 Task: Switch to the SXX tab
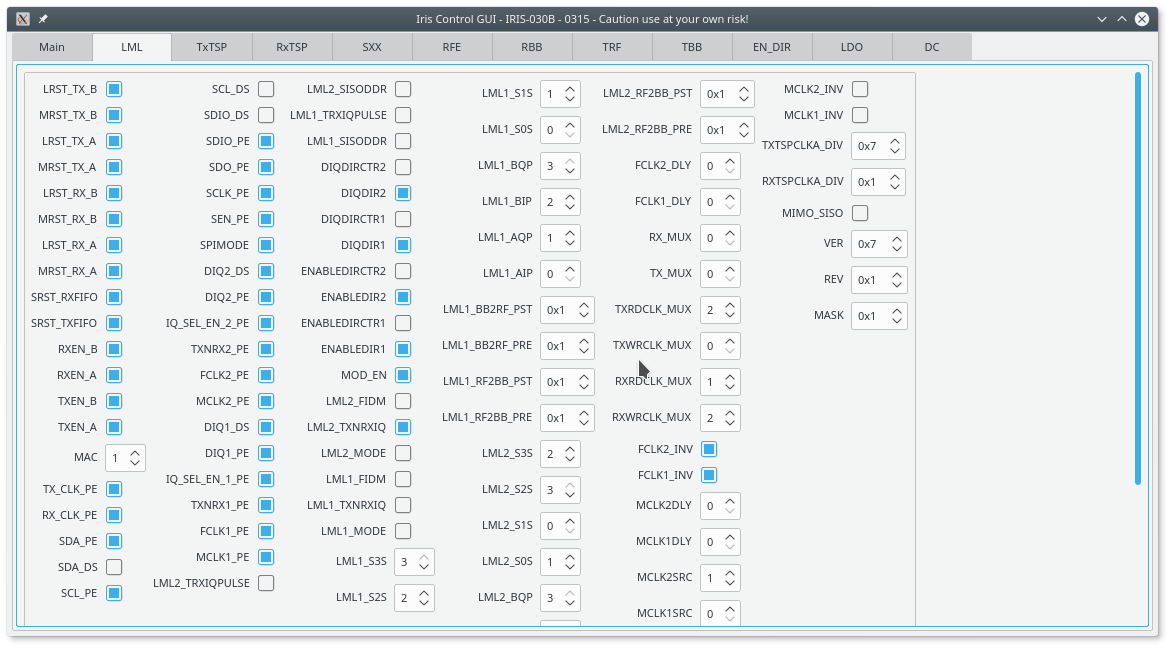(x=372, y=46)
